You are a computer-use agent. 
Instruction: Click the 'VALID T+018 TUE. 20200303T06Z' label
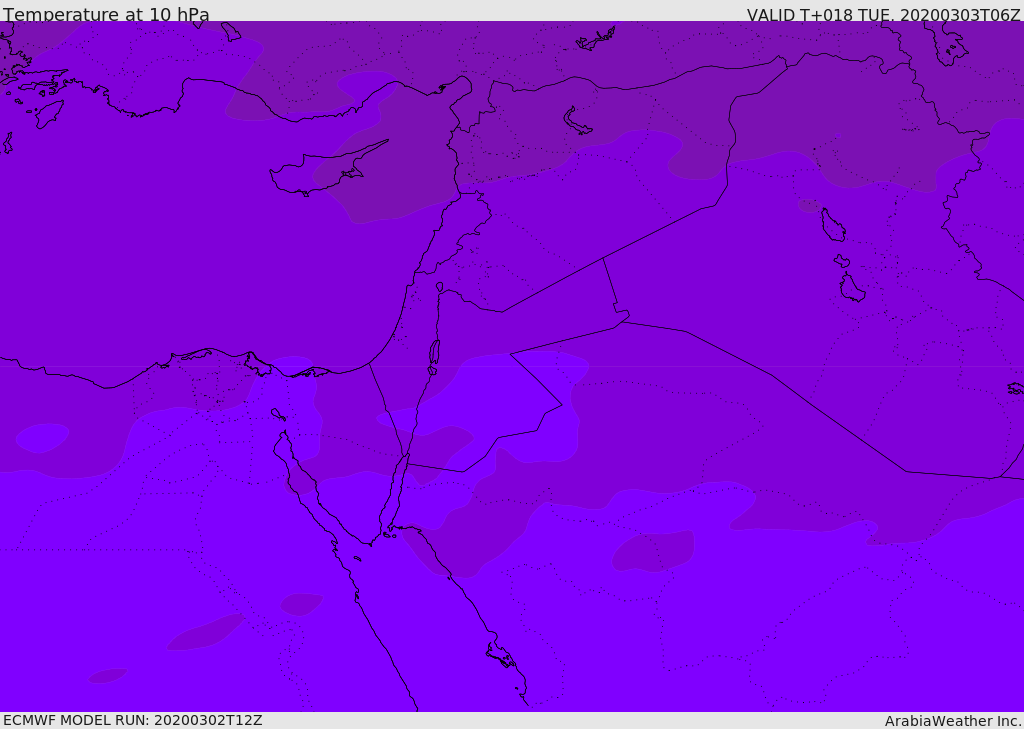884,14
